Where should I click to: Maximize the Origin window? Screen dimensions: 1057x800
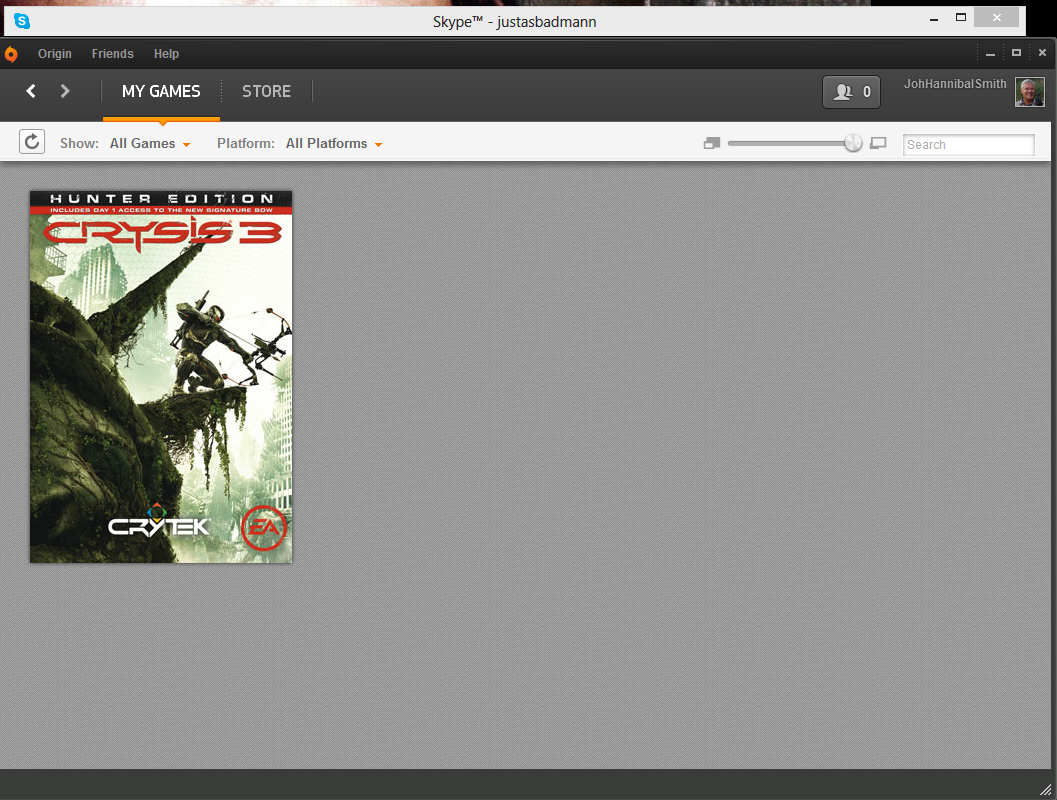(x=1016, y=53)
